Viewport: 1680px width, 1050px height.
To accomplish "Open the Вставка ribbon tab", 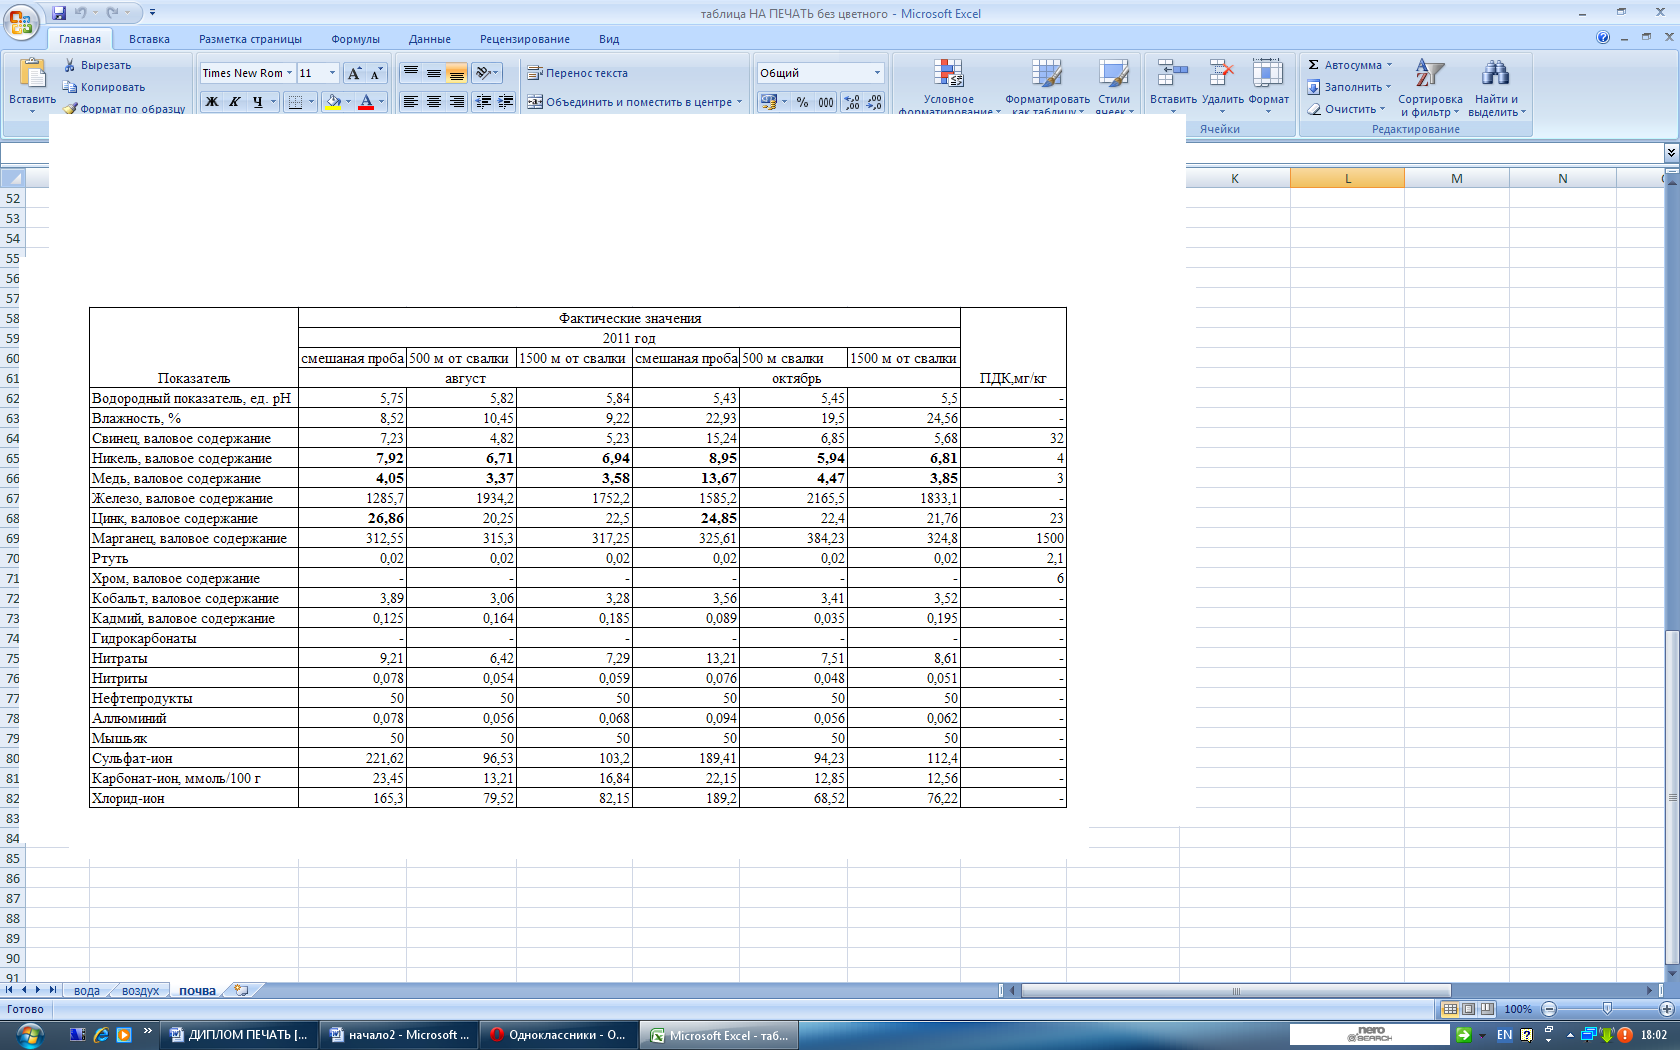I will (x=149, y=39).
